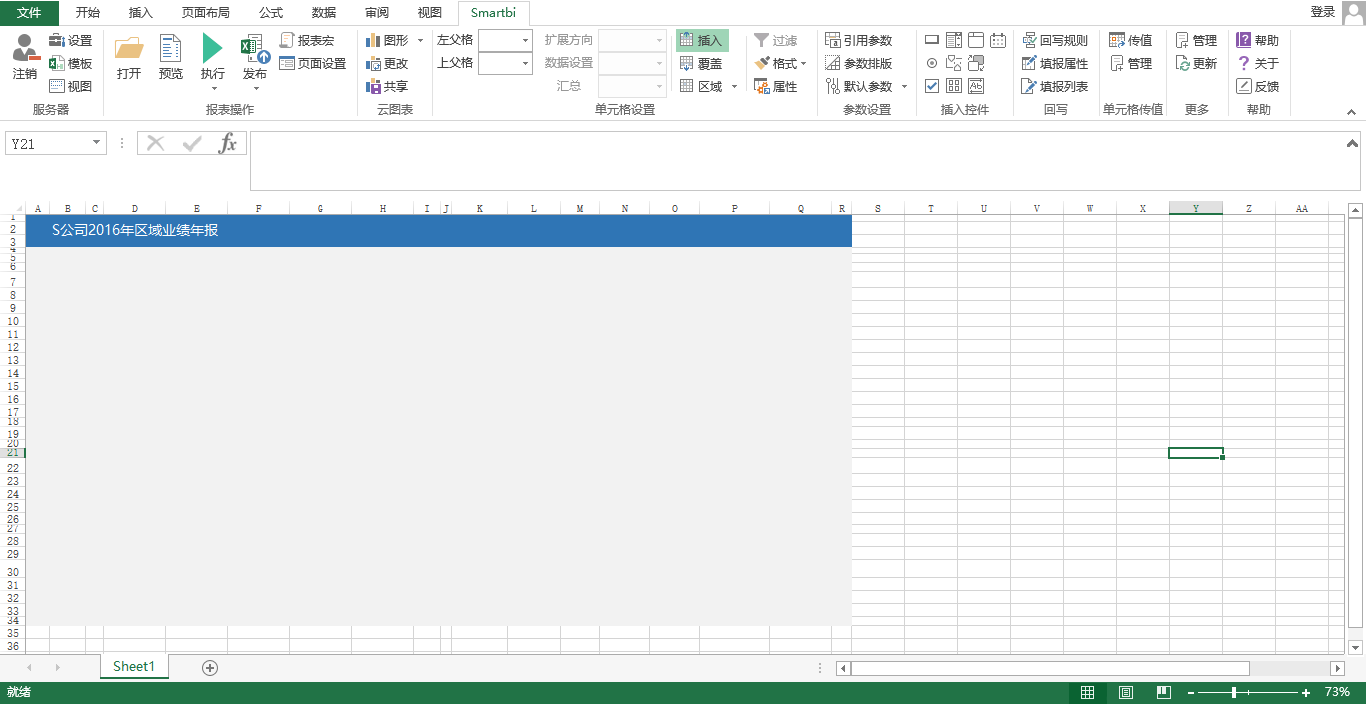Screen dimensions: 1366x704
Task: Insert the checkbox control
Action: tap(932, 86)
